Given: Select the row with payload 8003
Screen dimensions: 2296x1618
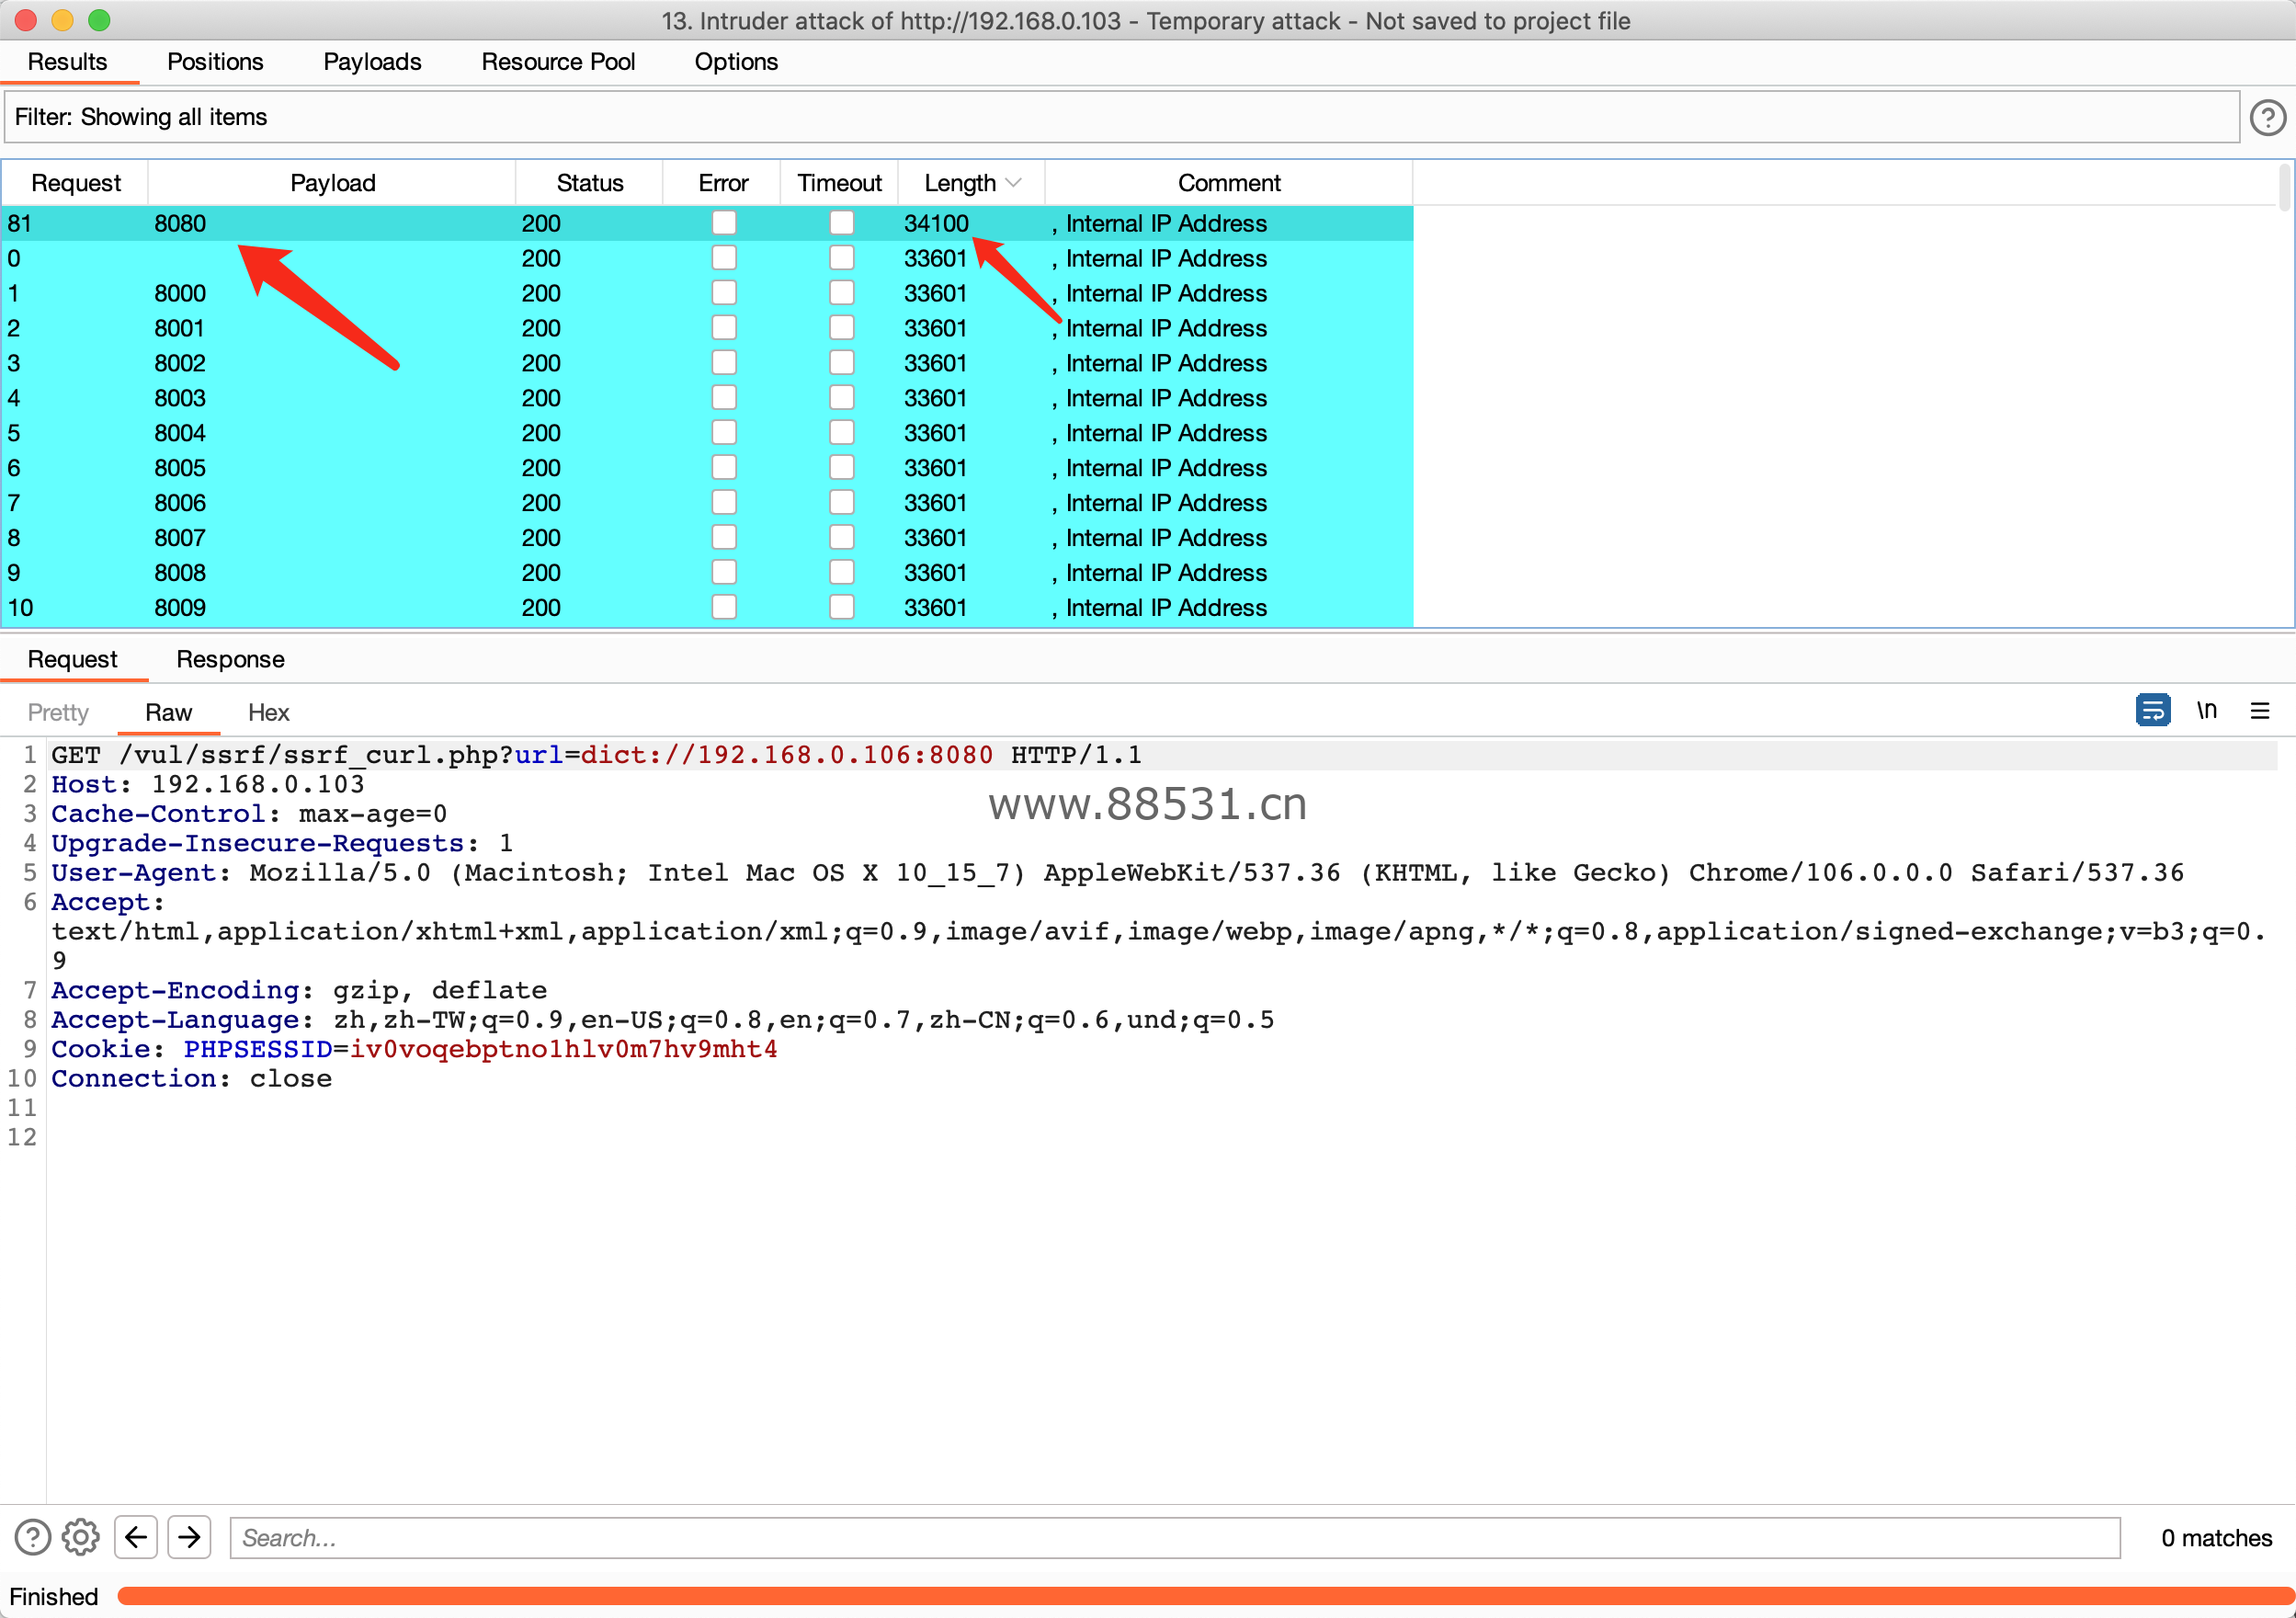Looking at the screenshot, I should (707, 398).
